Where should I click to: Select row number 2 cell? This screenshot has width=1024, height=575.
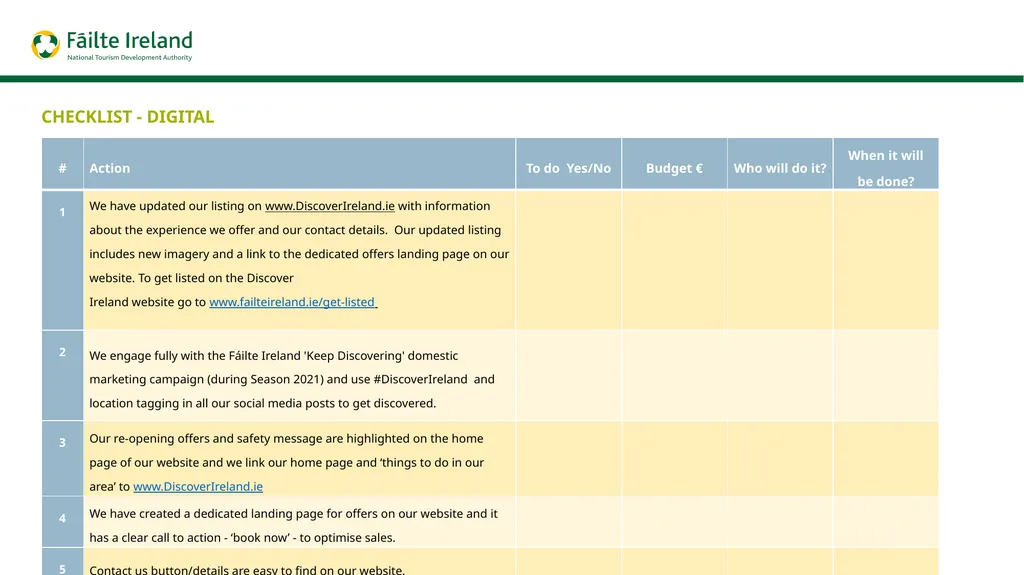(x=63, y=375)
